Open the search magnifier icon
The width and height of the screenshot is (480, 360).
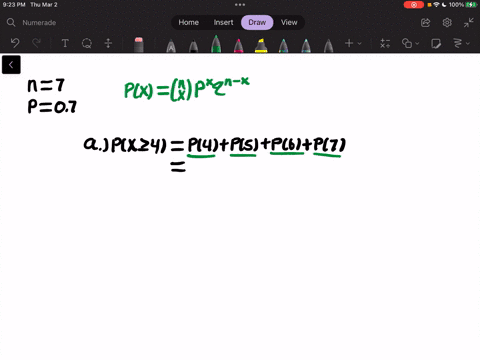(x=11, y=22)
